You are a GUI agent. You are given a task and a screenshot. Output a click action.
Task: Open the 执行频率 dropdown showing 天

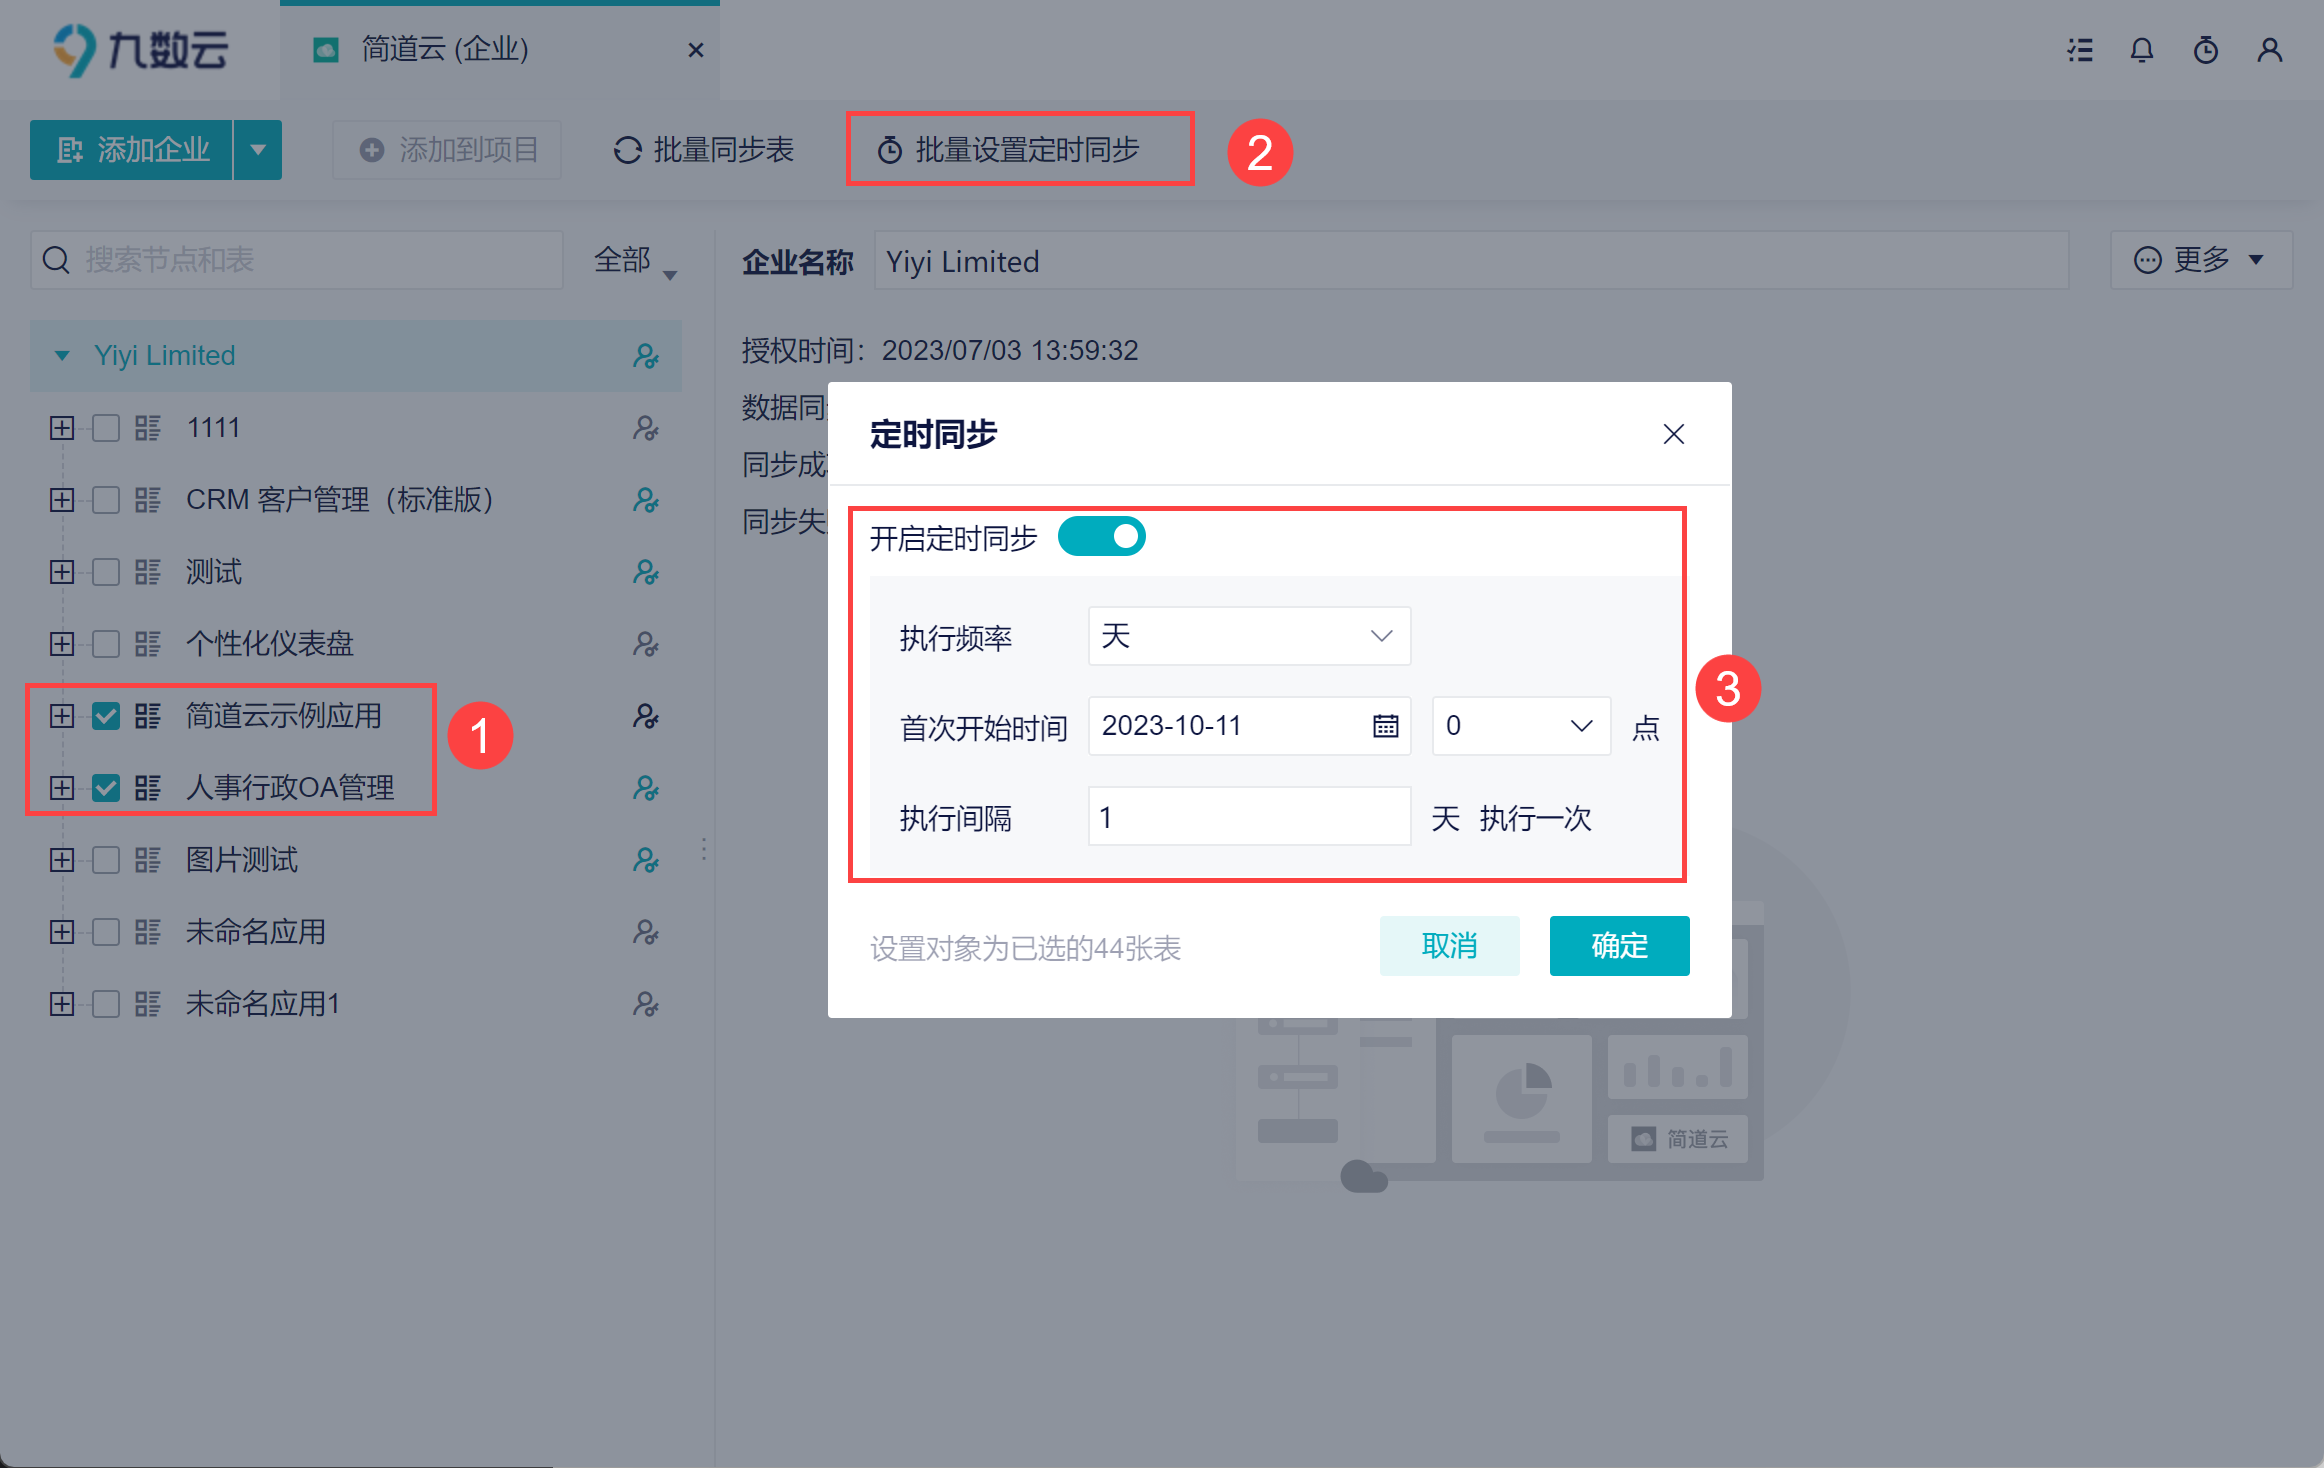pos(1248,636)
